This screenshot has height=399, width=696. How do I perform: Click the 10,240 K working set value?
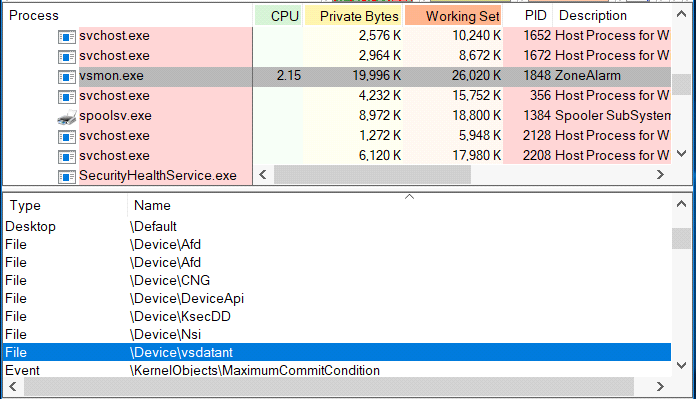point(477,36)
